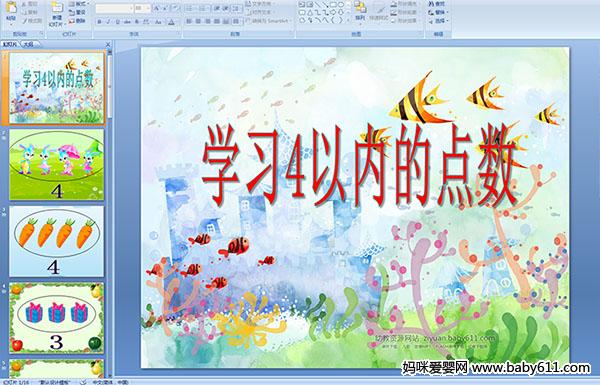The image size is (600, 385).
Task: Select slide 3 thumbnail with four carrots
Action: (x=56, y=241)
